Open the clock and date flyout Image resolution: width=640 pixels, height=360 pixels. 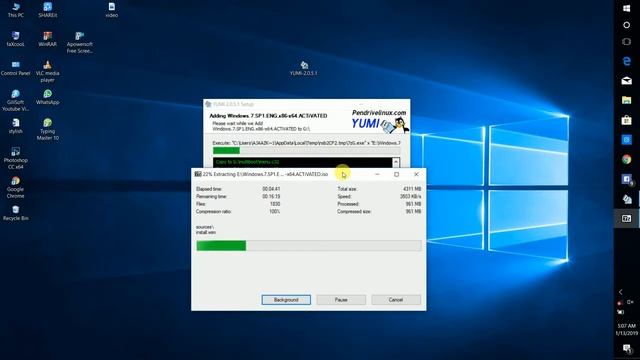pos(627,329)
